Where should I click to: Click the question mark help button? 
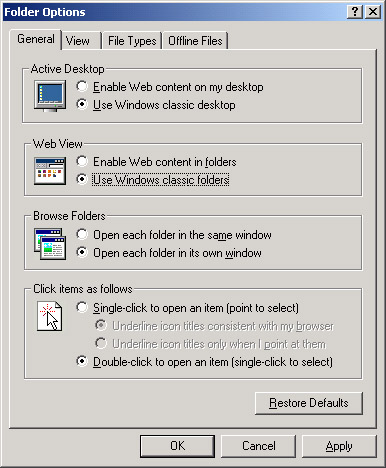[355, 12]
